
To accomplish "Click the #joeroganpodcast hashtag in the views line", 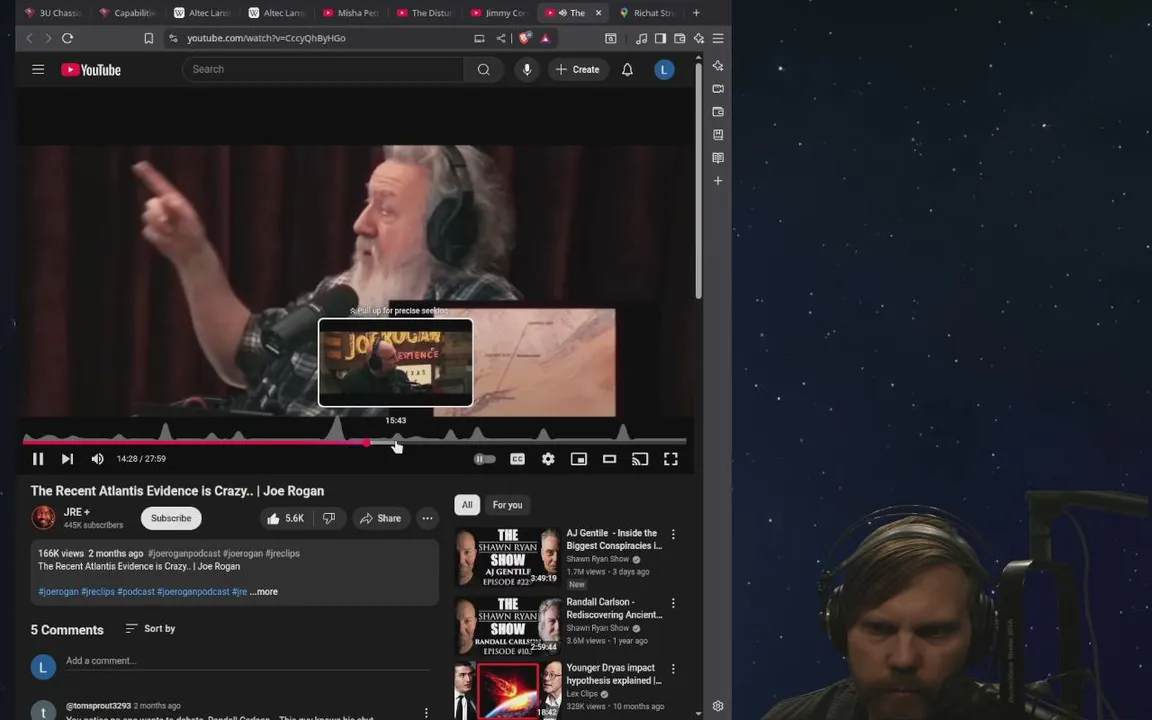I will 184,554.
